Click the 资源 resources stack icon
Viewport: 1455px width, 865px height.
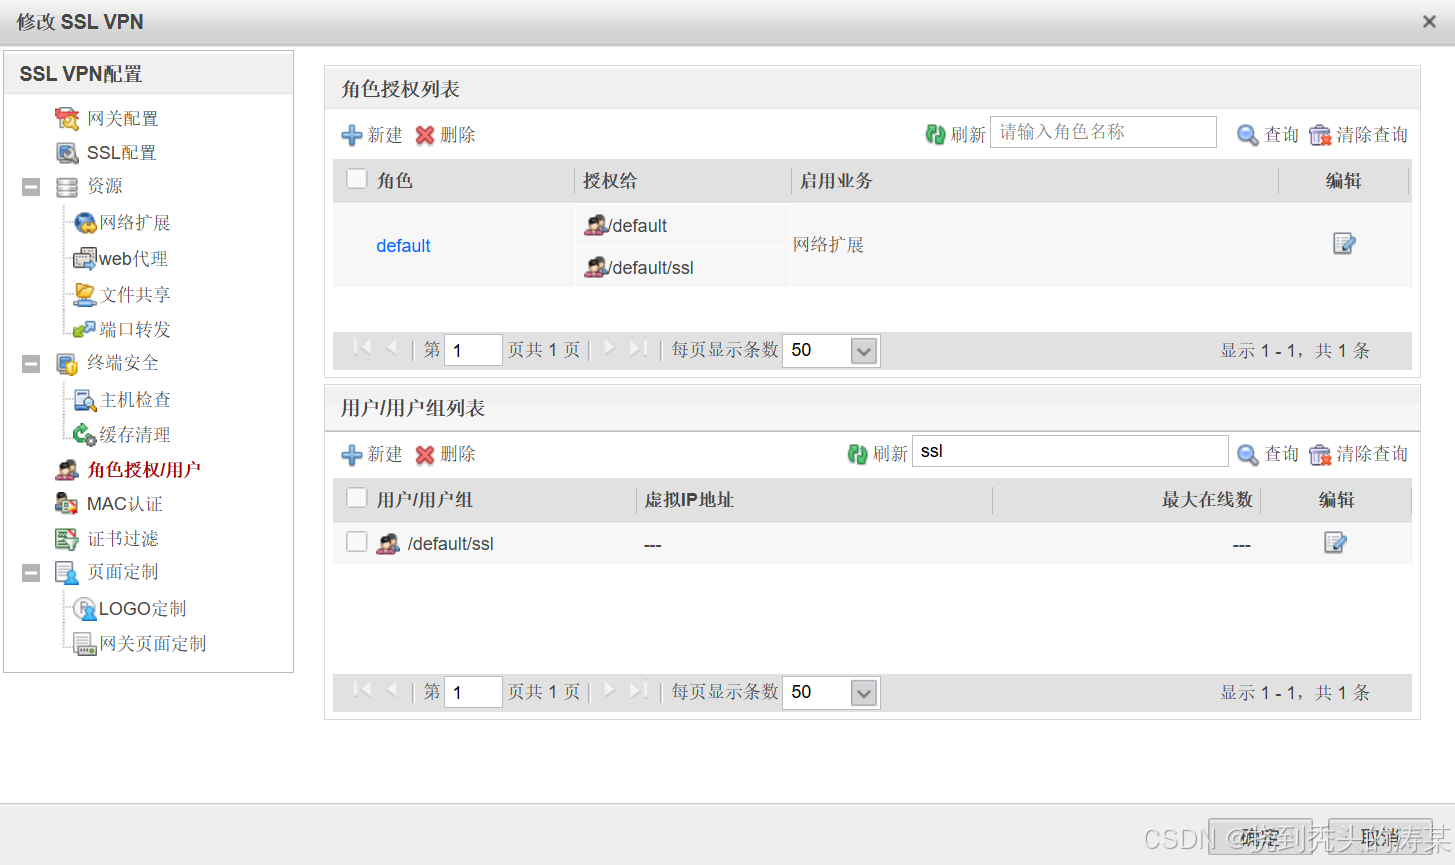pyautogui.click(x=67, y=187)
